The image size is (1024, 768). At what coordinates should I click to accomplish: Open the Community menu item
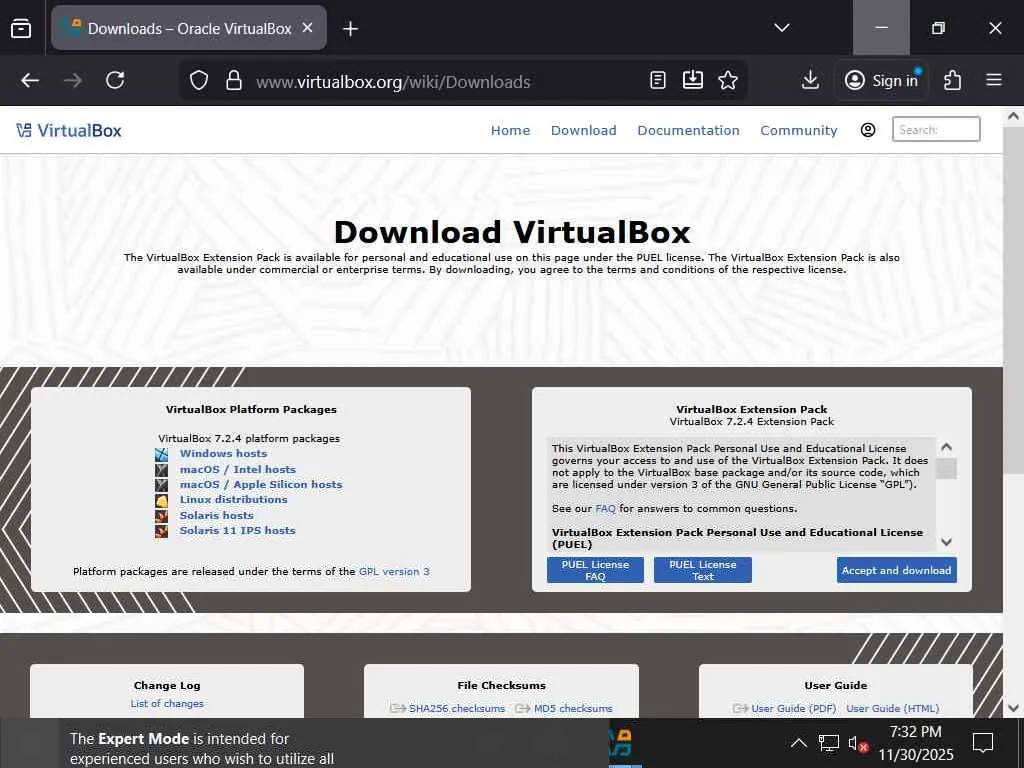pyautogui.click(x=798, y=131)
